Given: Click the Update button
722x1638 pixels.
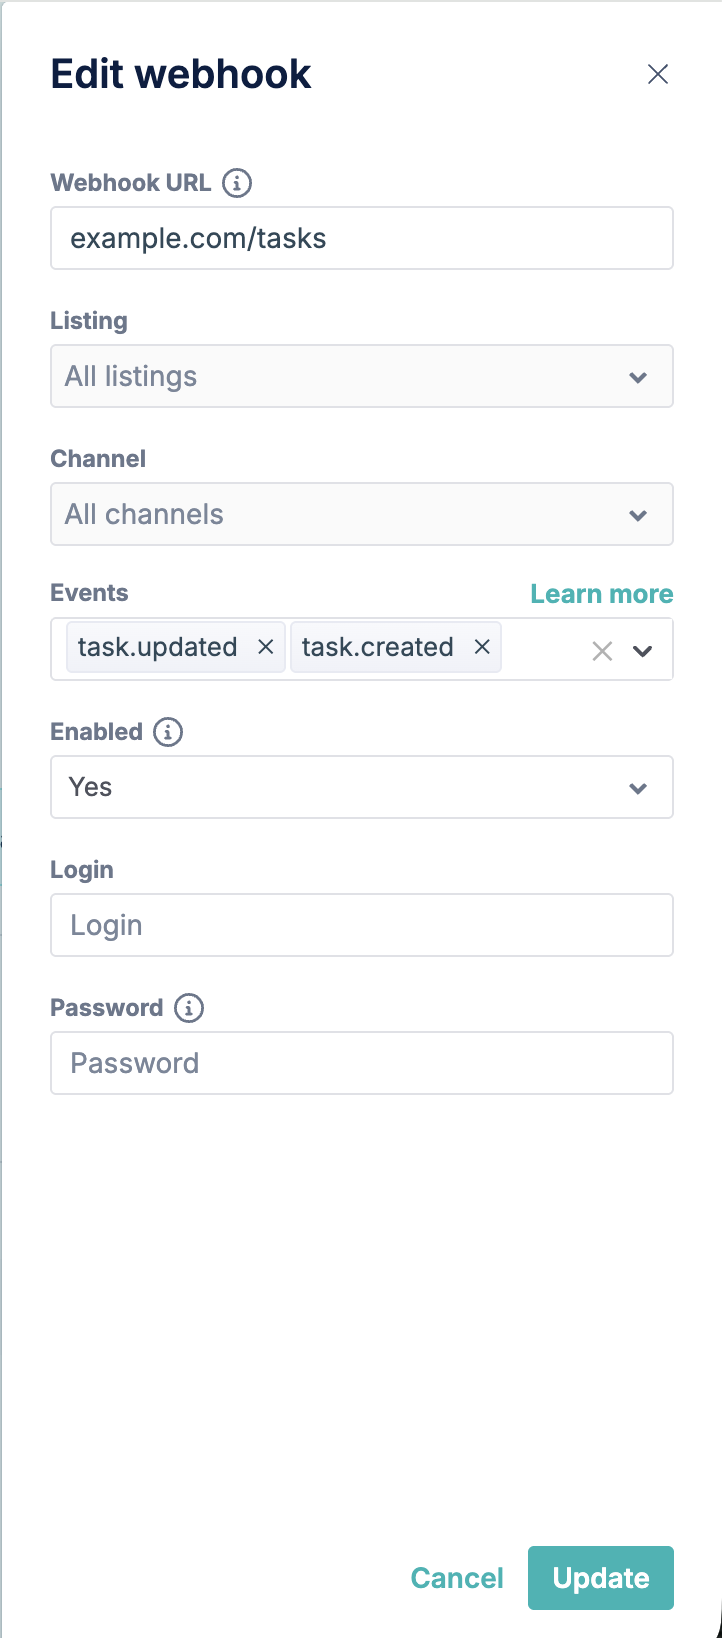Looking at the screenshot, I should point(601,1578).
